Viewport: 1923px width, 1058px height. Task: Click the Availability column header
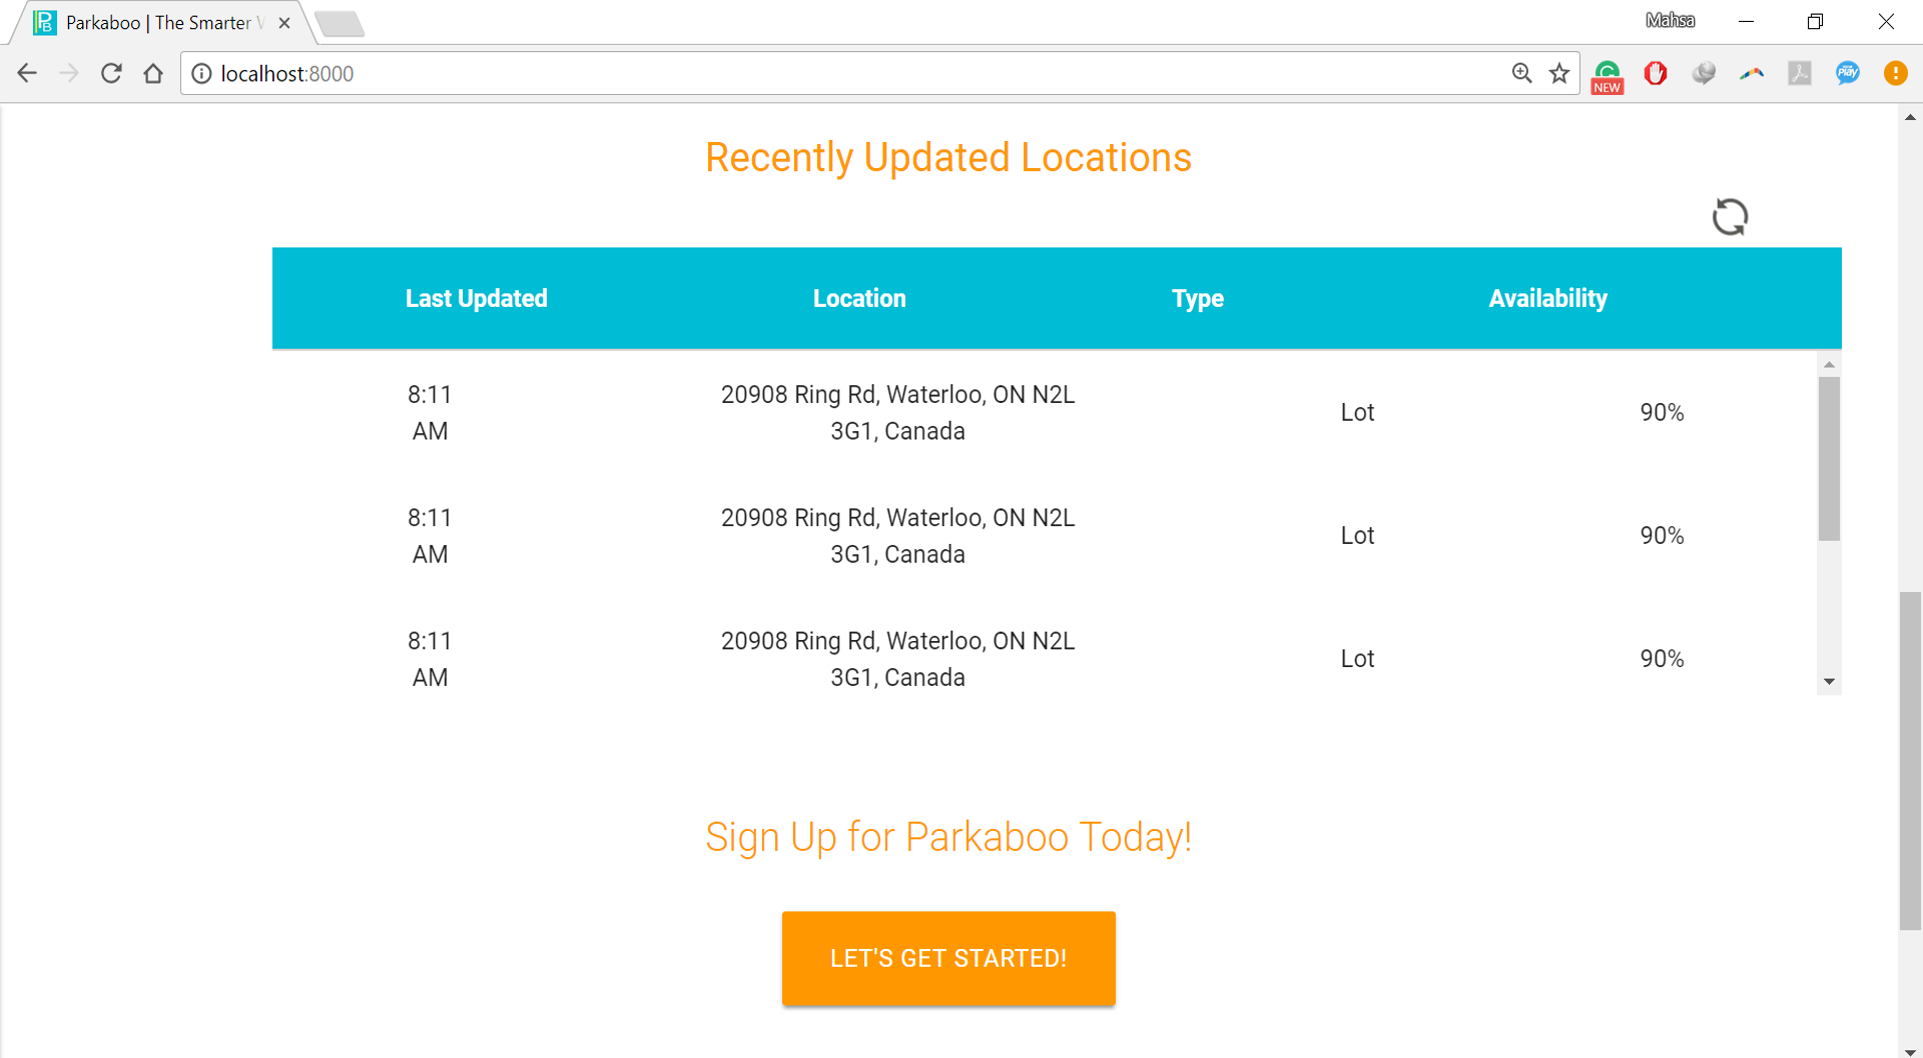(1547, 298)
